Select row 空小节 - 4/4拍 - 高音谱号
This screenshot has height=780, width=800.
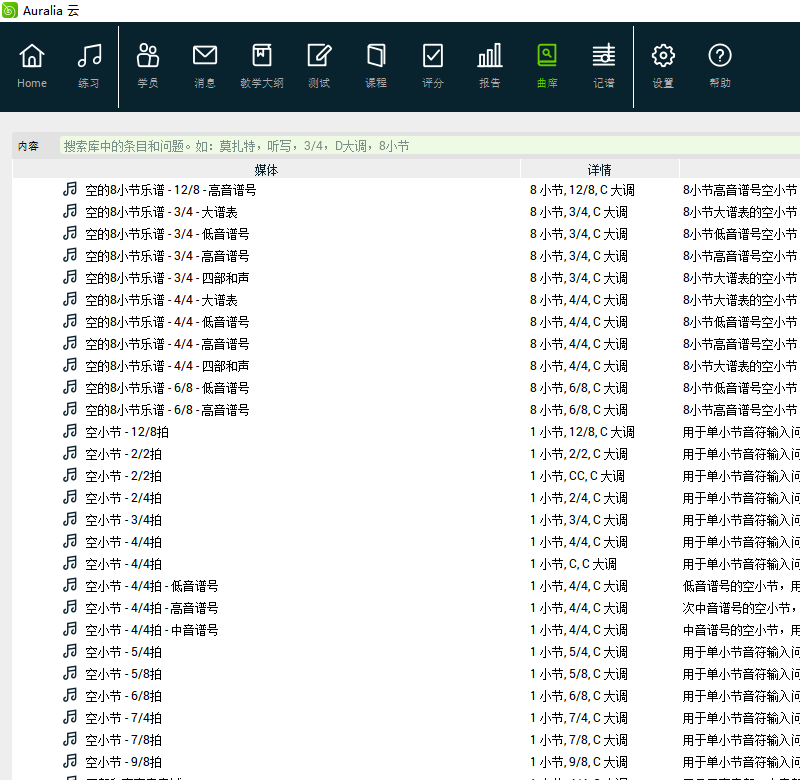coord(406,608)
